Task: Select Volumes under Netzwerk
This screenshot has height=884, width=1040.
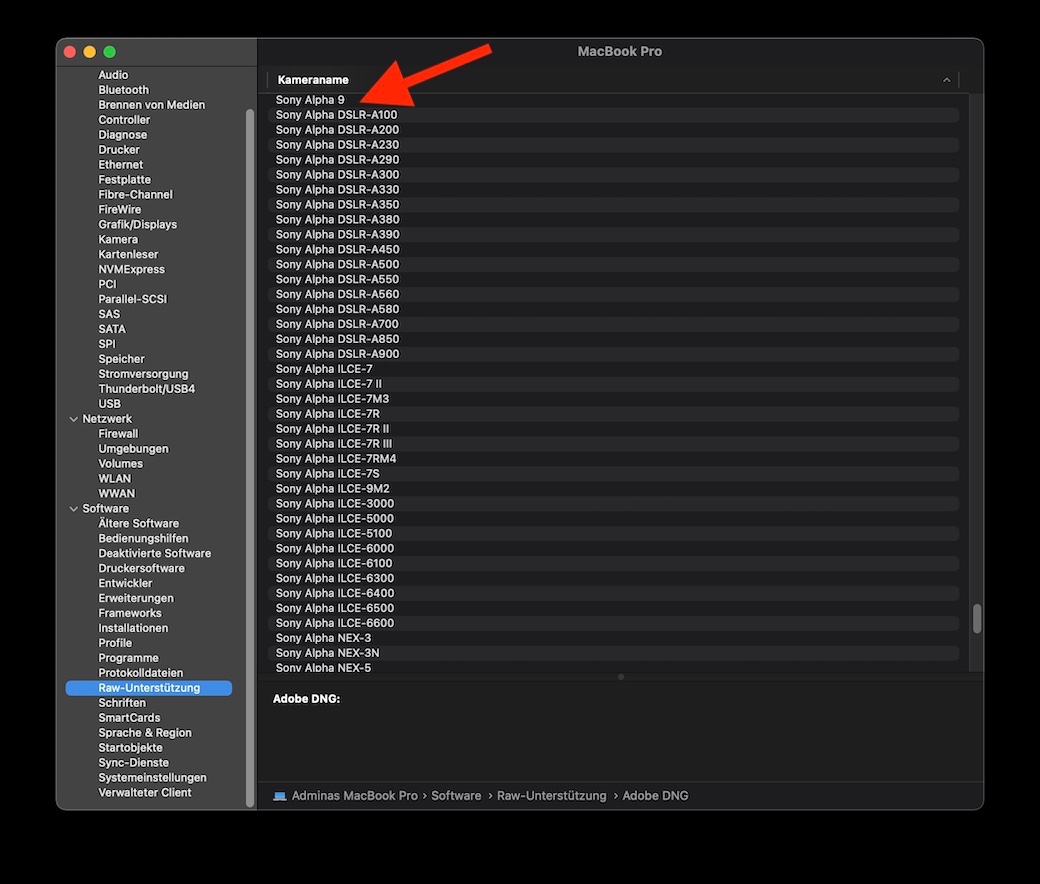Action: coord(120,464)
